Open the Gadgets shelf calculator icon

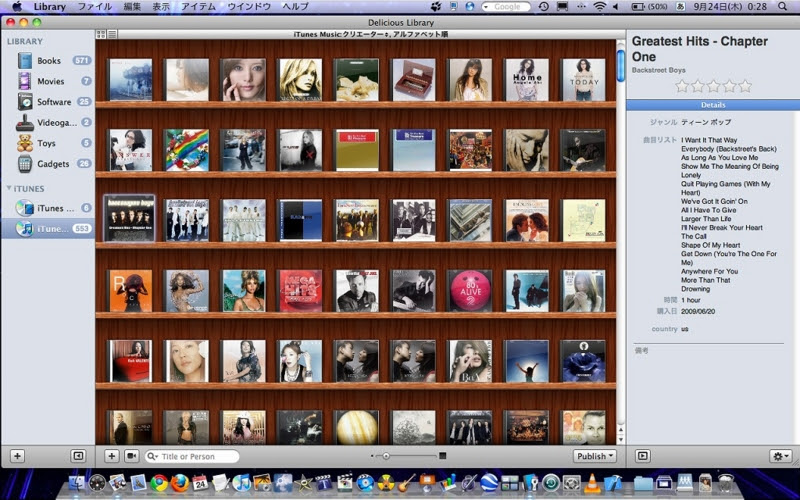point(47,164)
